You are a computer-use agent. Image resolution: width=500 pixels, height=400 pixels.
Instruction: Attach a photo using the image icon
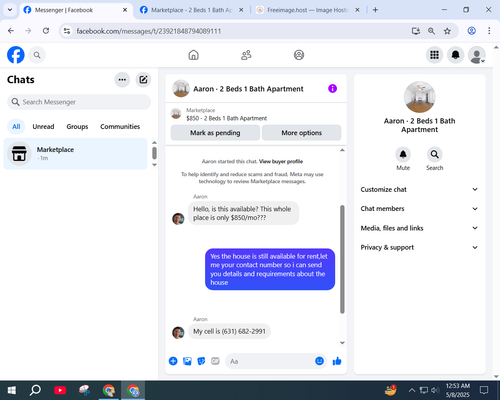tap(187, 361)
